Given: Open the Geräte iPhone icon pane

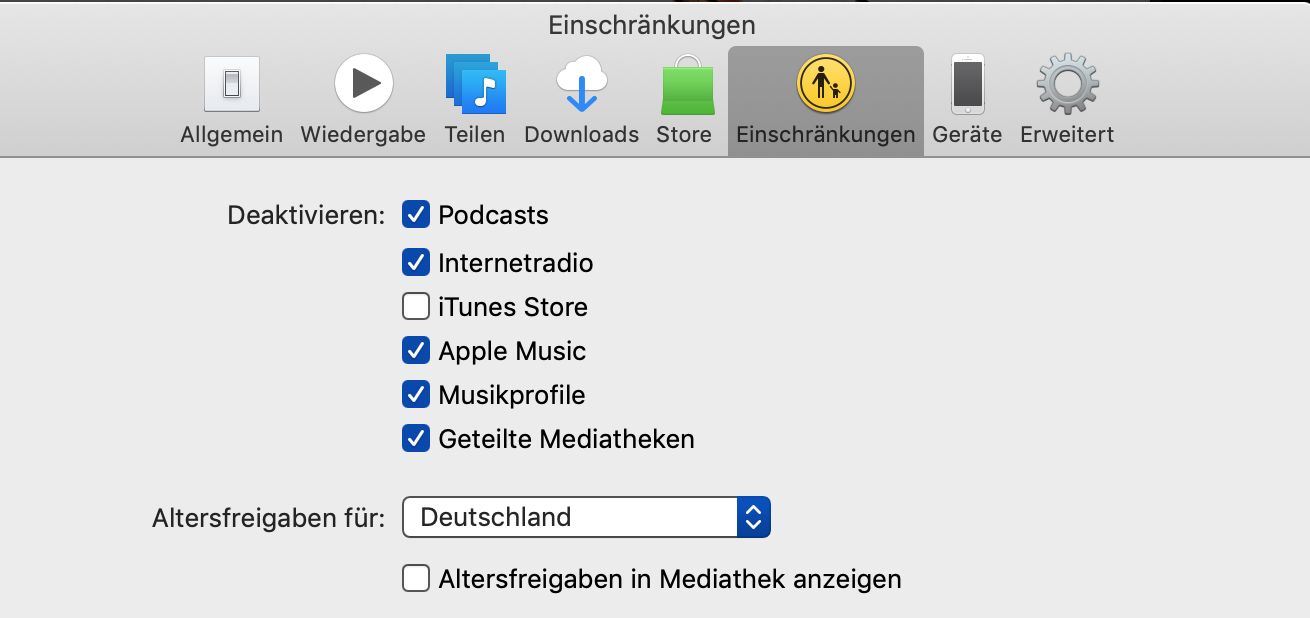Looking at the screenshot, I should pyautogui.click(x=967, y=84).
